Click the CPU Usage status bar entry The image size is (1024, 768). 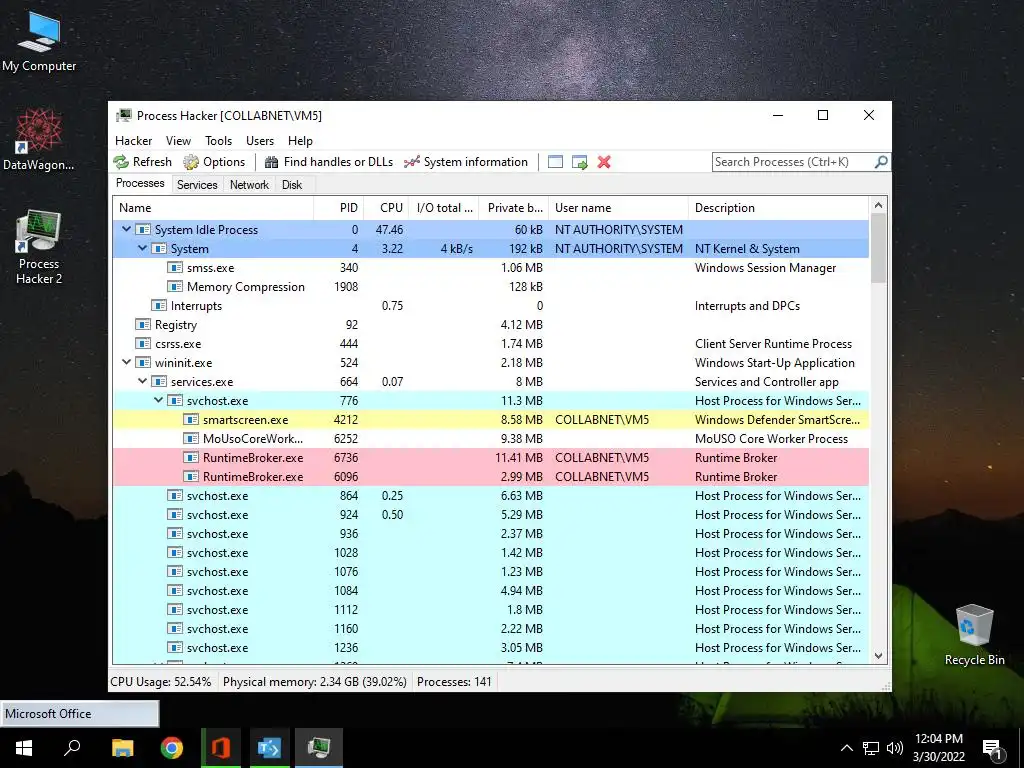point(161,682)
